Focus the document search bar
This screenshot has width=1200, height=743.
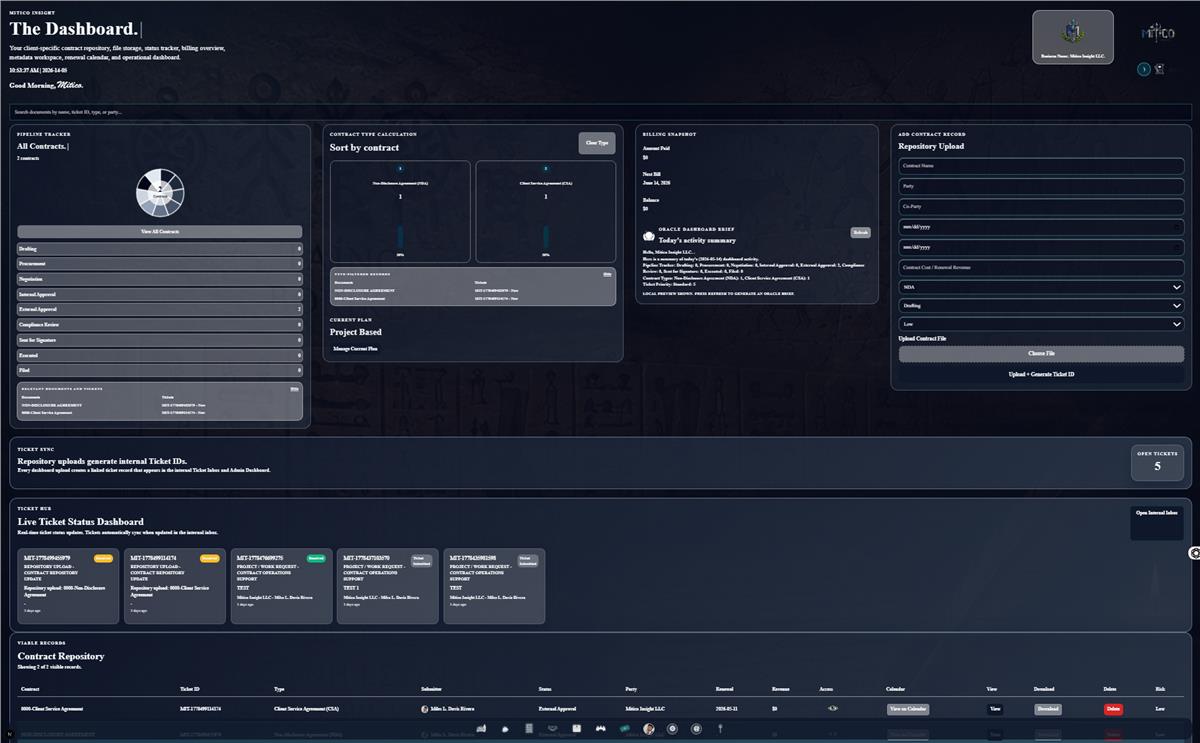point(600,112)
